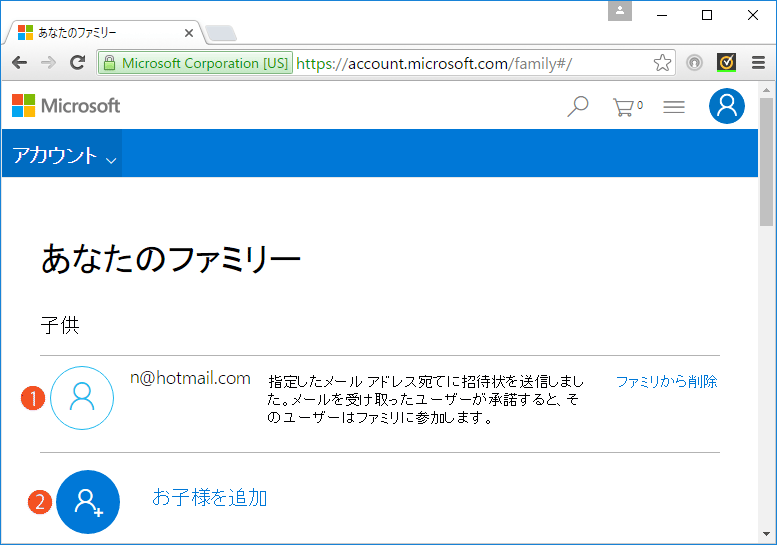777x545 pixels.
Task: Click the ファミリから削除 link
Action: [666, 382]
